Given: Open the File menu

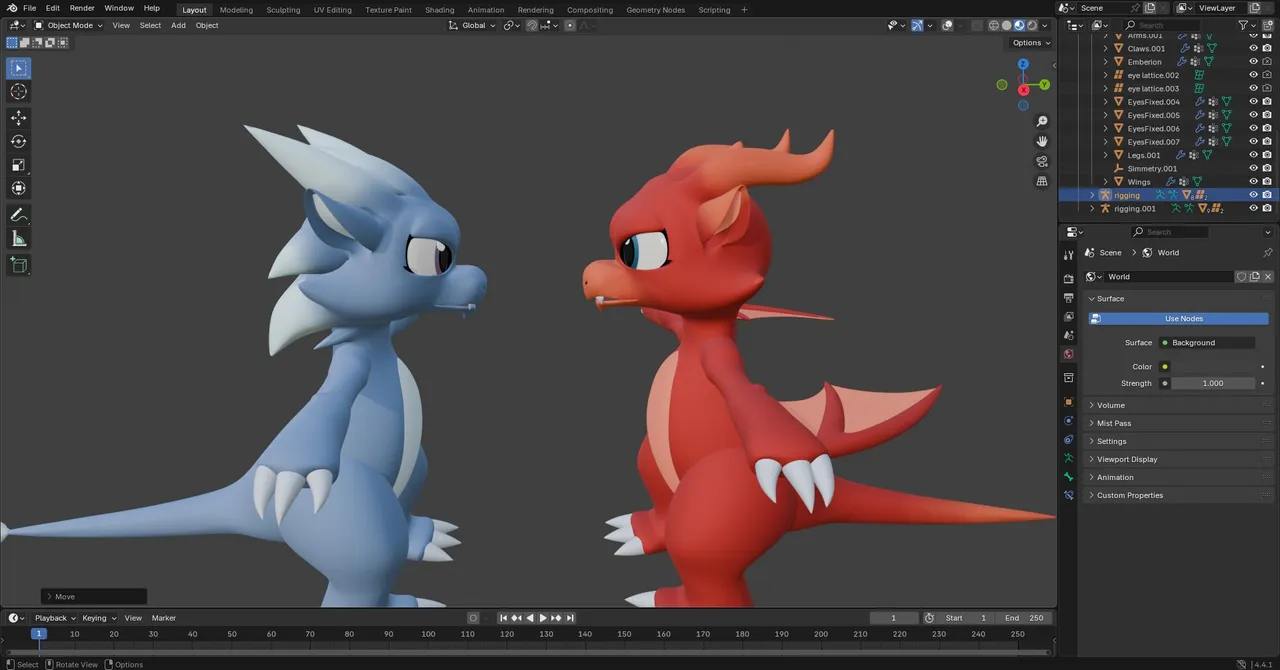Looking at the screenshot, I should [x=30, y=8].
